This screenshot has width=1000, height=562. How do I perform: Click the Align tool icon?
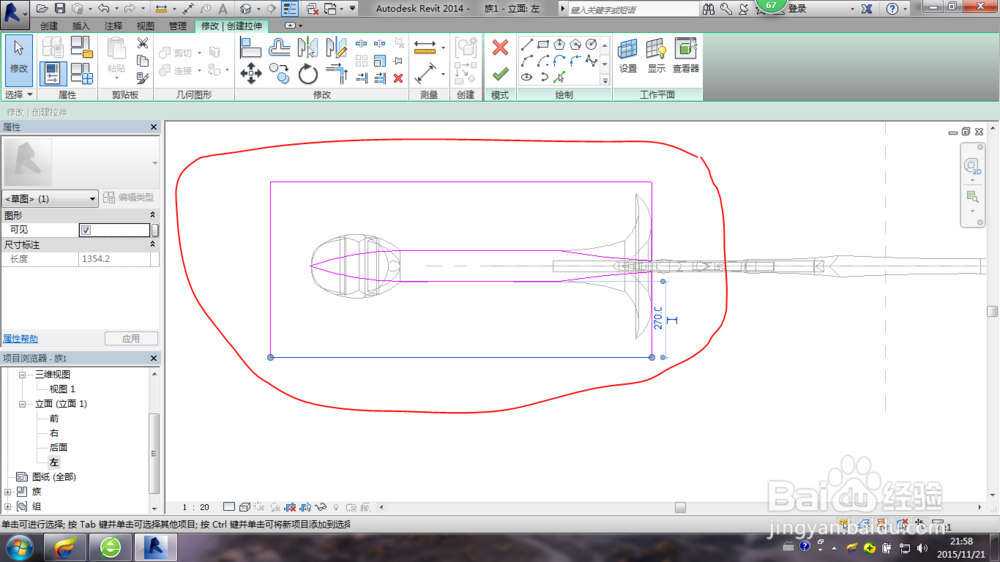tap(251, 48)
